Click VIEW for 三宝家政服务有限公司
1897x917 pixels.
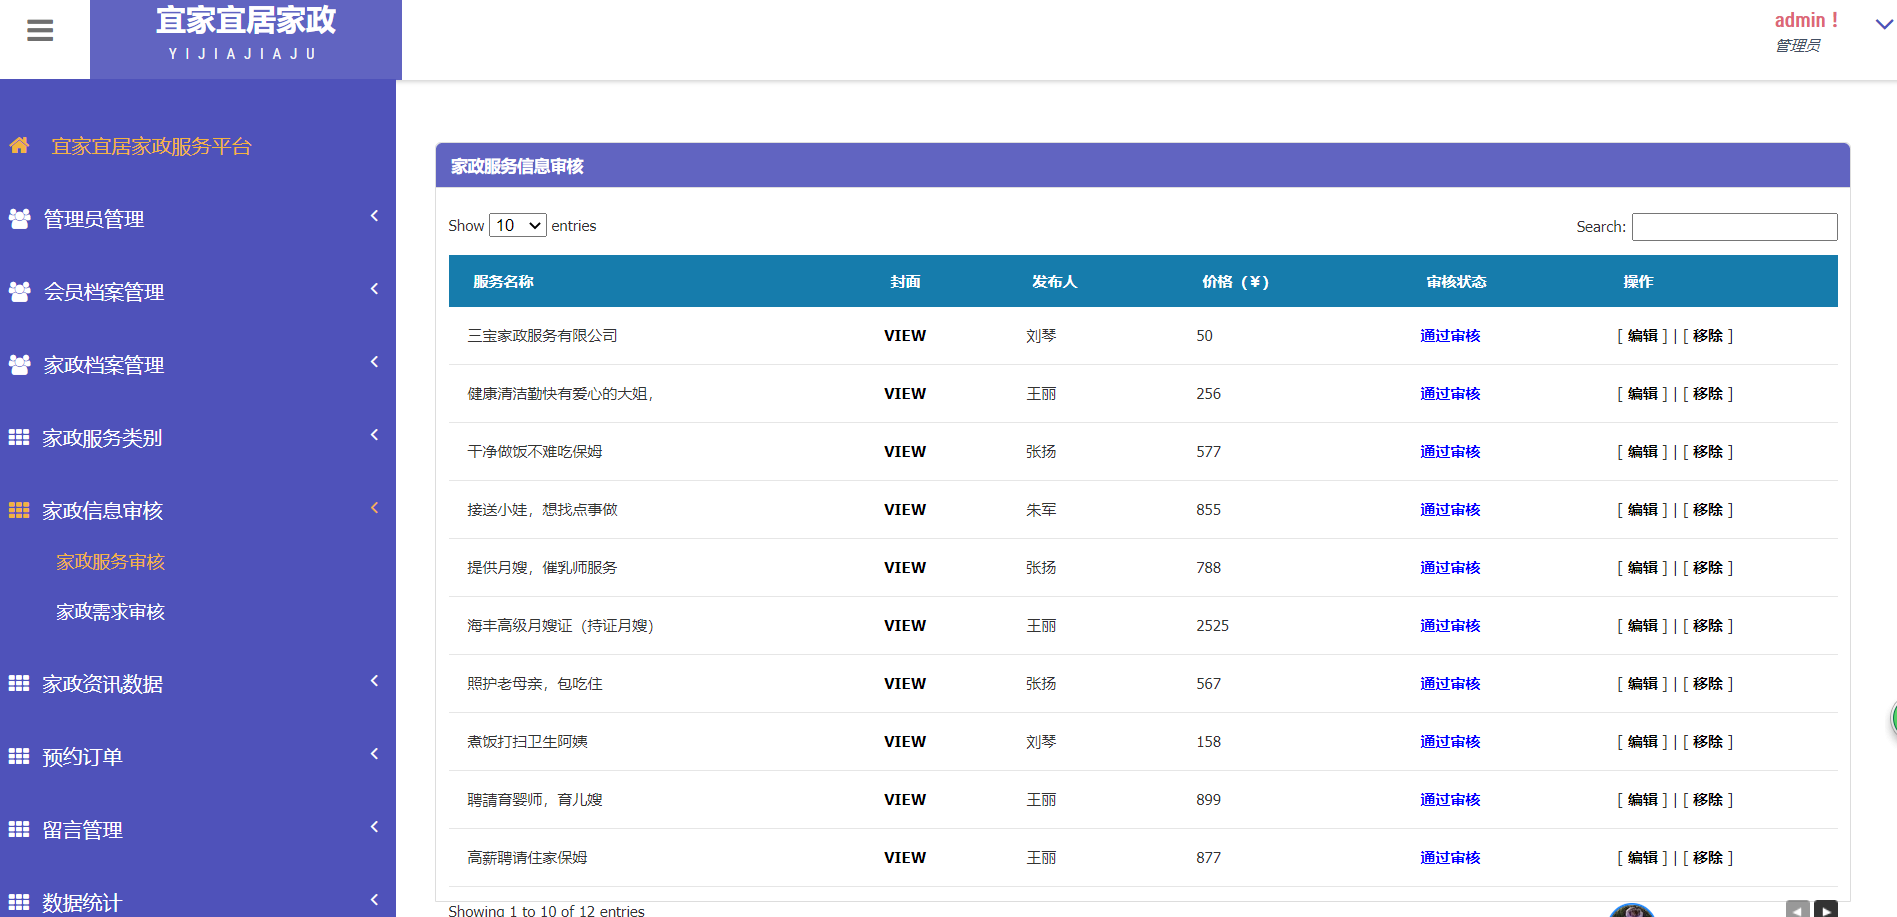pos(905,336)
